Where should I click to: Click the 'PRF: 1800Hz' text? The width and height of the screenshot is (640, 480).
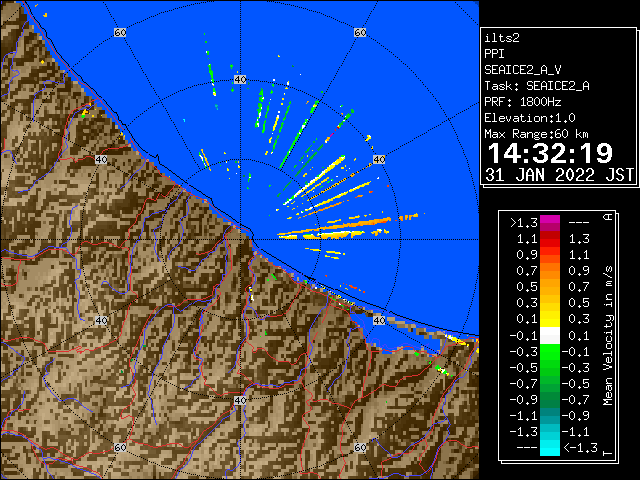(x=522, y=102)
